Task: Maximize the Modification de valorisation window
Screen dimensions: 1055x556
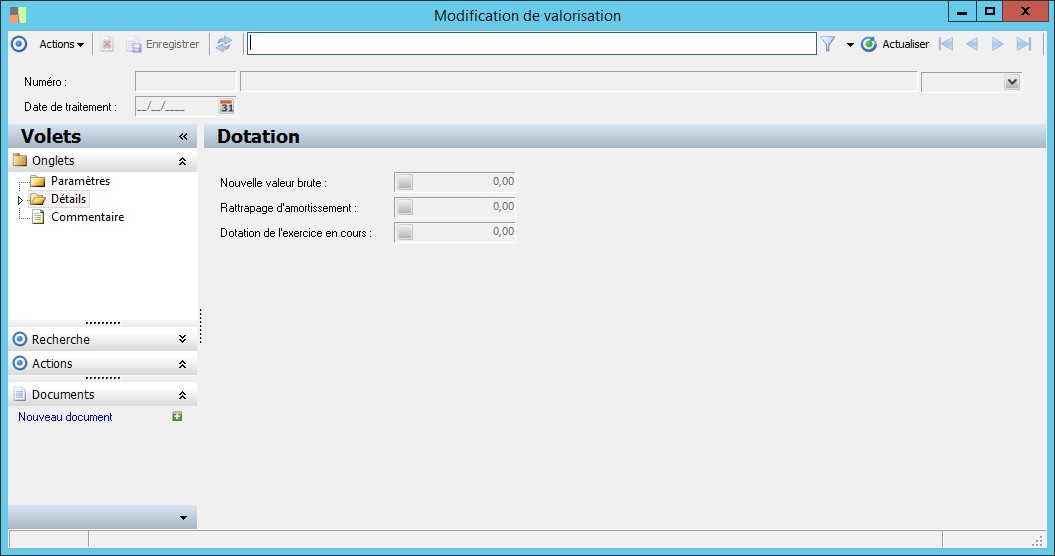Action: coord(989,11)
